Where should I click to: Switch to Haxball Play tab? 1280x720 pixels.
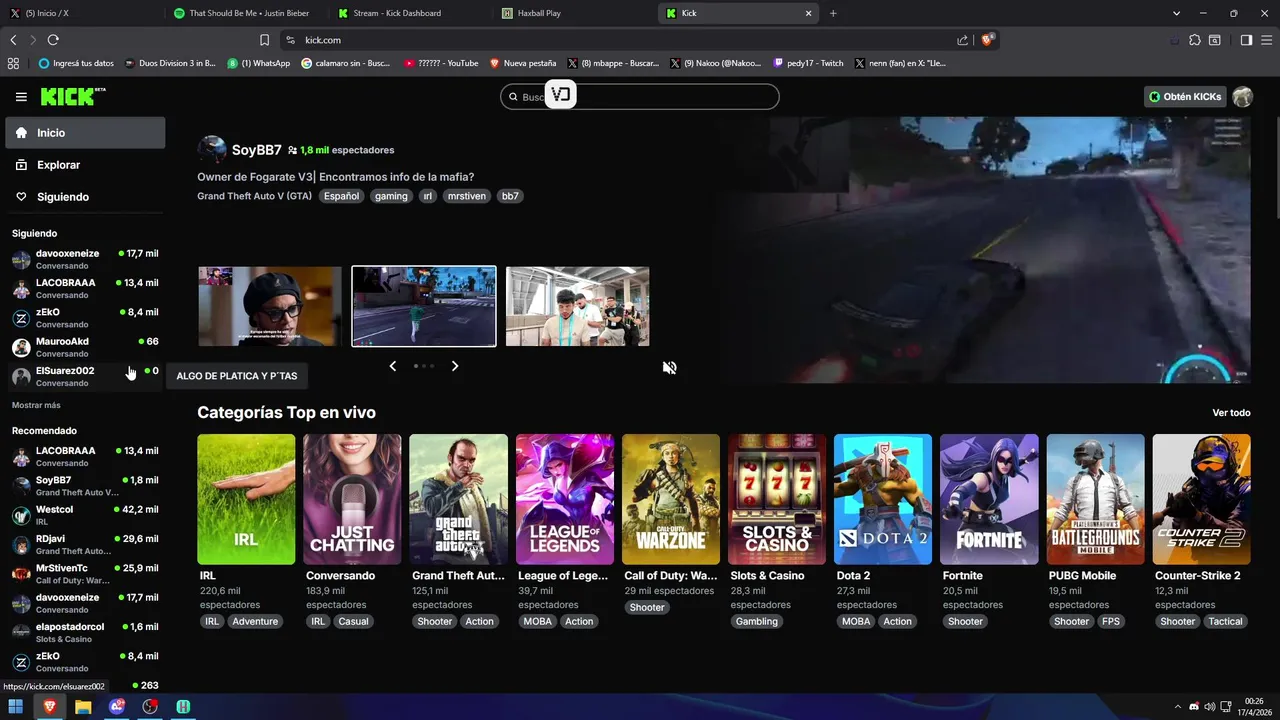(575, 13)
